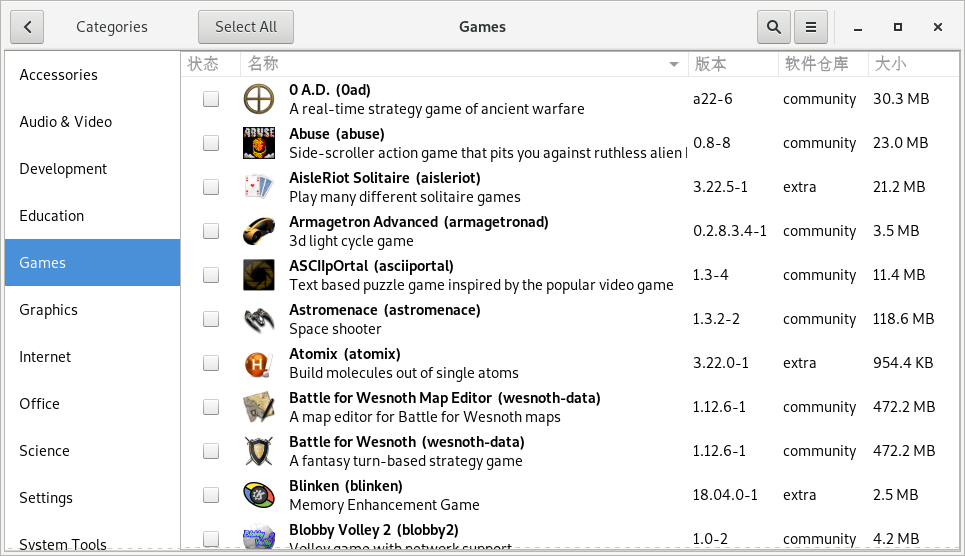Go back using the left arrow button
This screenshot has width=965, height=556.
click(27, 27)
